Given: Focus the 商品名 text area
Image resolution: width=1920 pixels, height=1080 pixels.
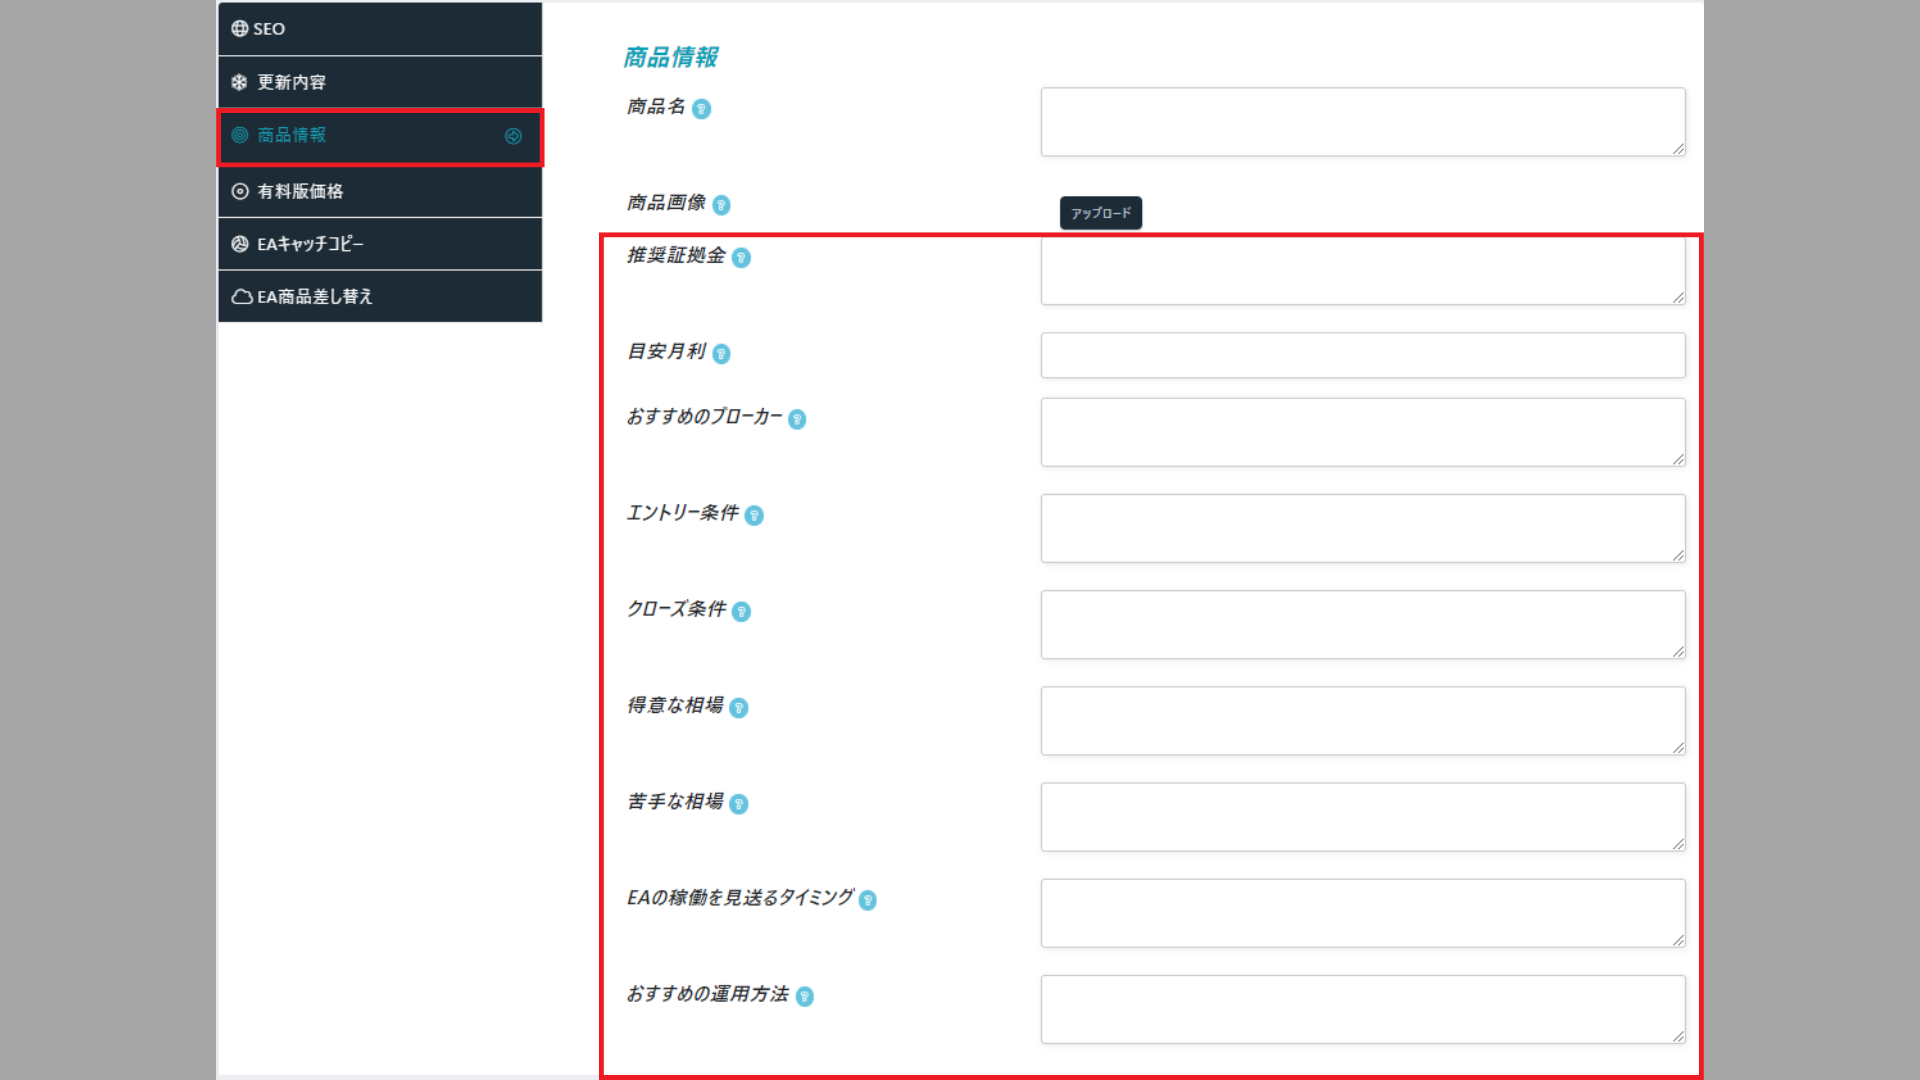Looking at the screenshot, I should tap(1363, 122).
